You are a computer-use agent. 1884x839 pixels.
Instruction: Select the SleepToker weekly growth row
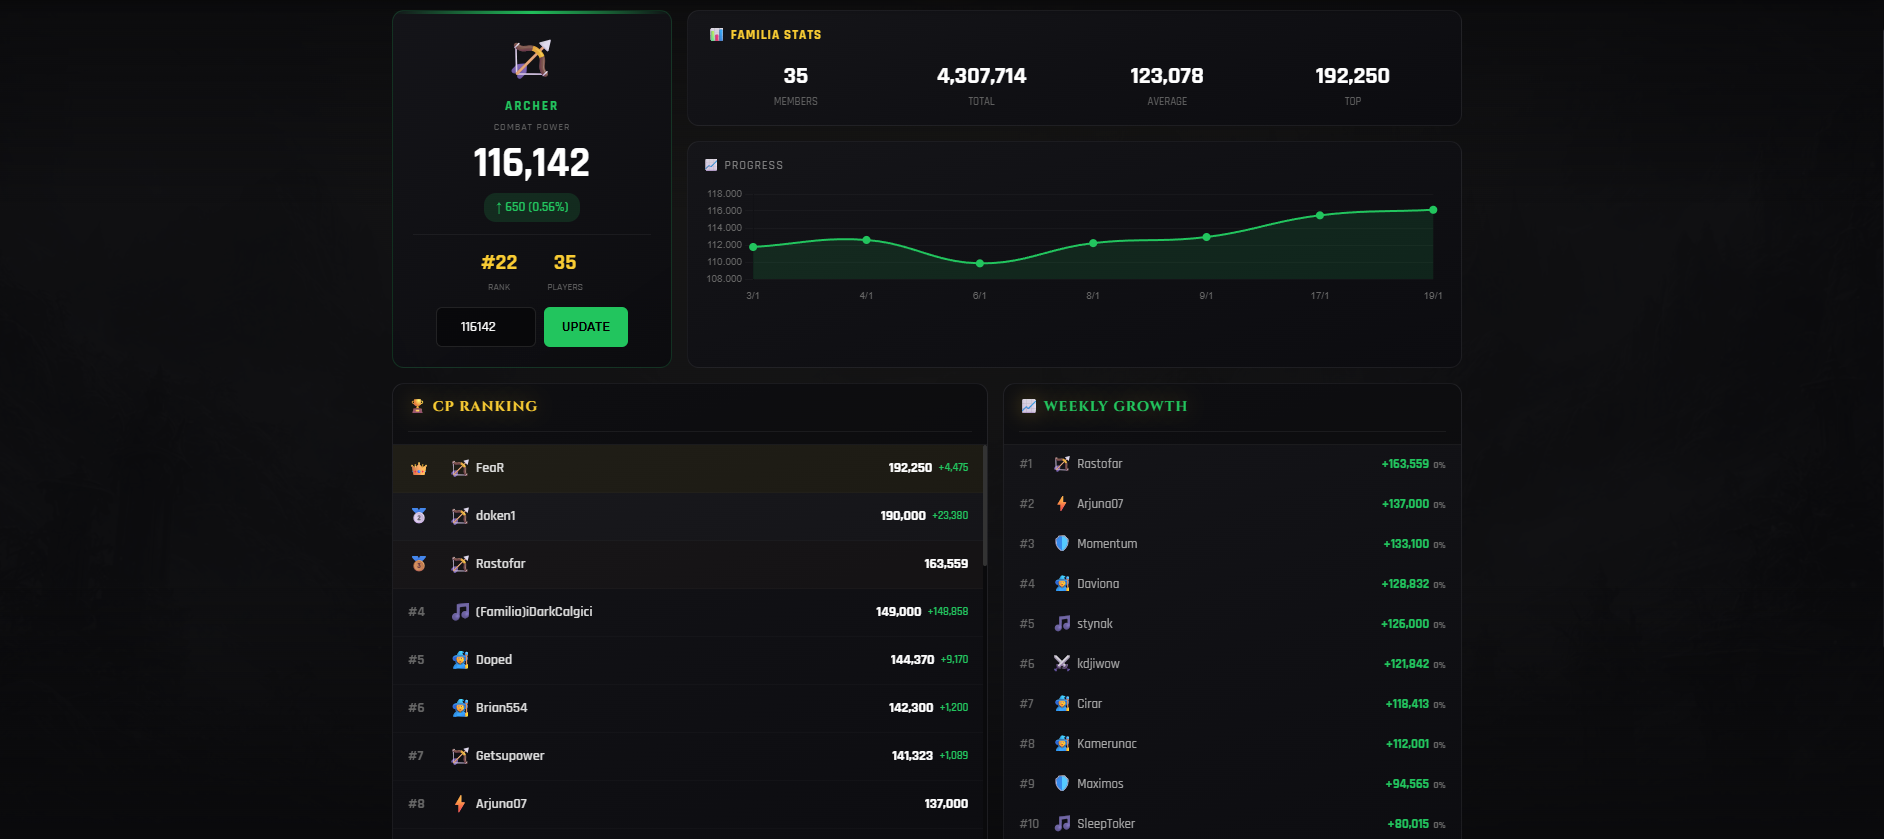1231,824
